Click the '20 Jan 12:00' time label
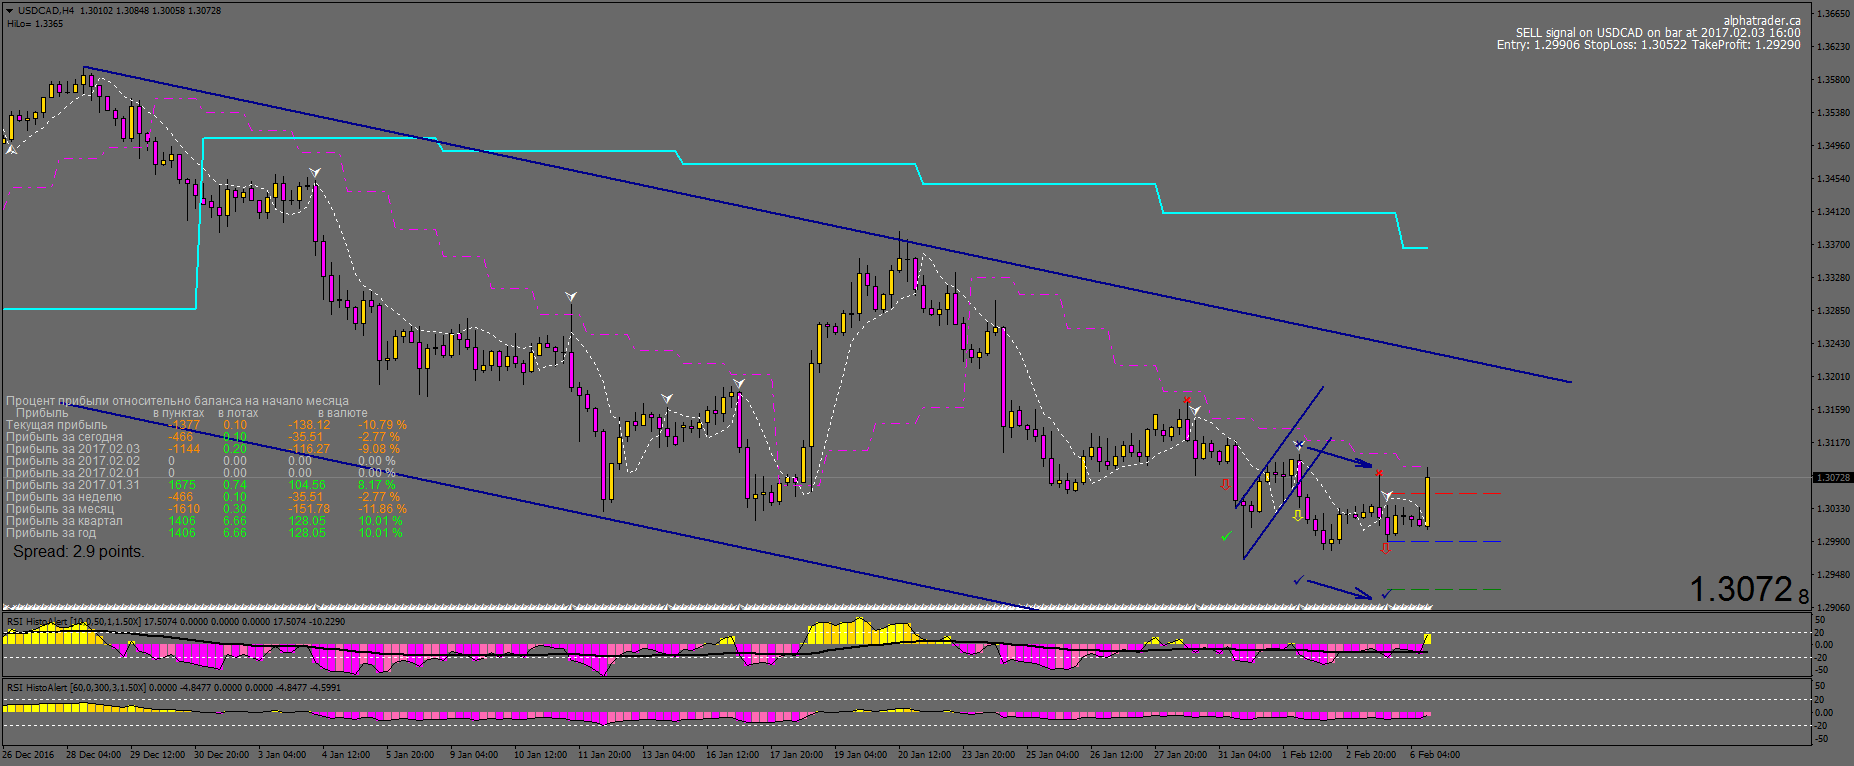This screenshot has width=1854, height=766. pos(924,755)
